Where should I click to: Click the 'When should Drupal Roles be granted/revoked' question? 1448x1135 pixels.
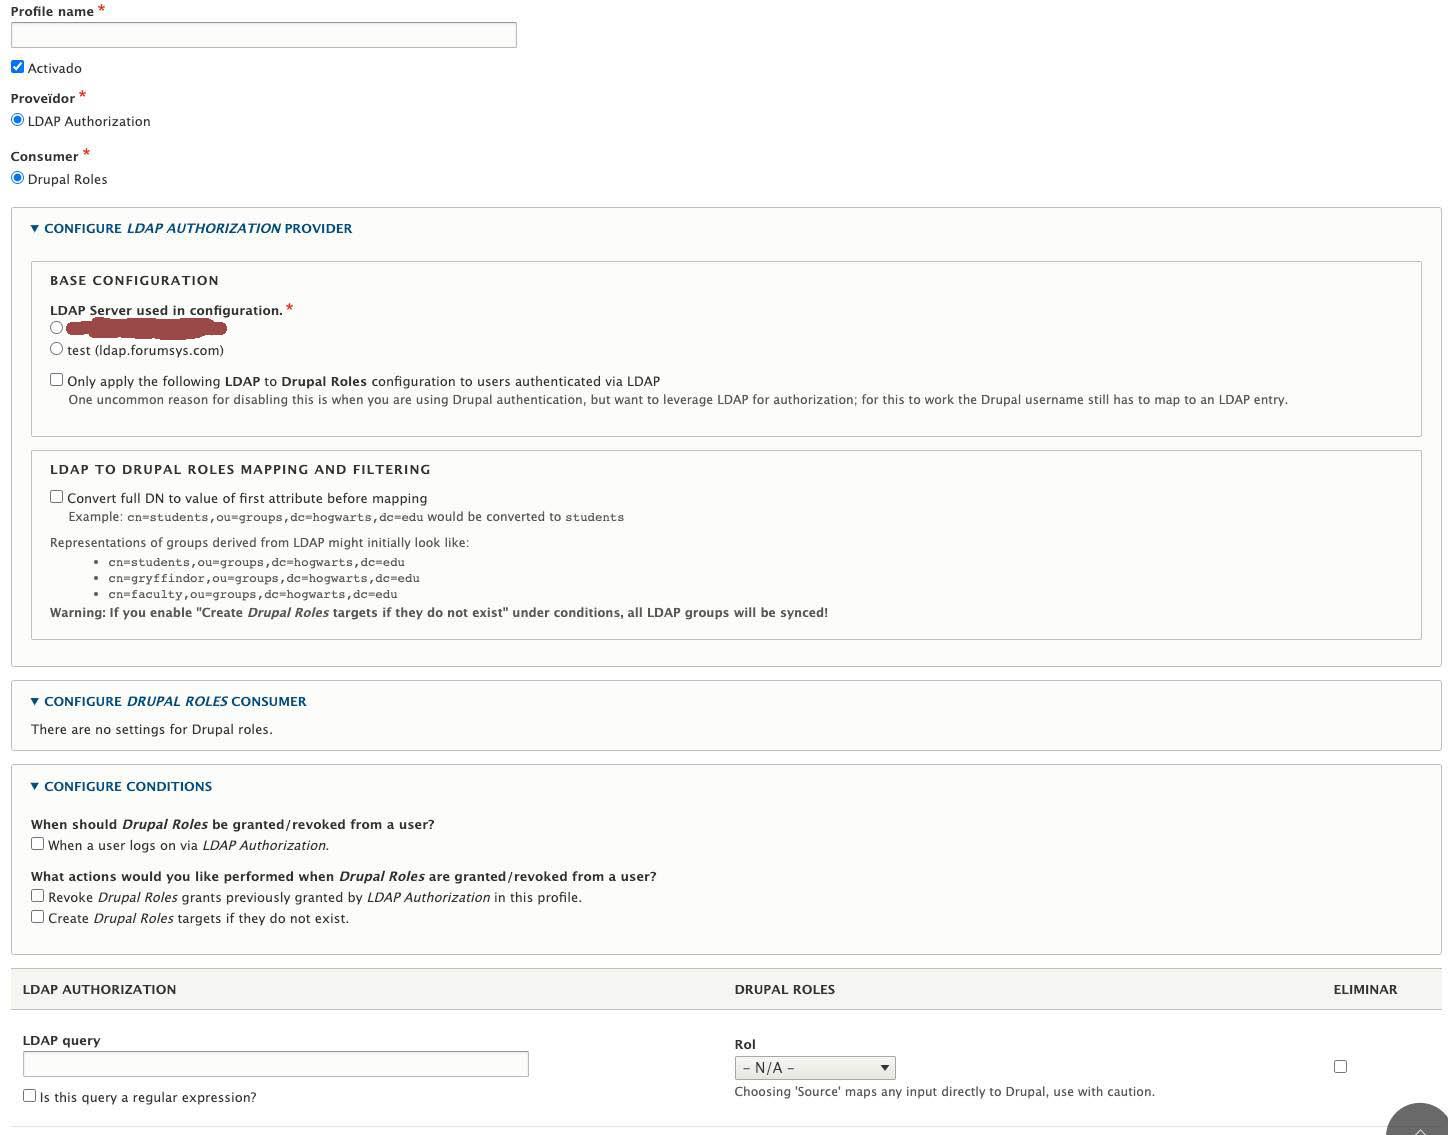pos(233,824)
